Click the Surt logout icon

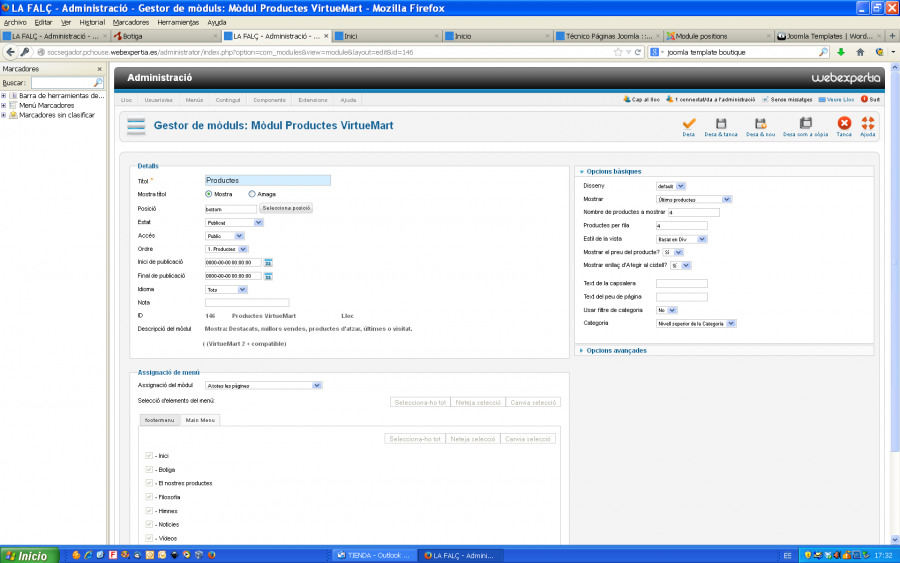864,99
